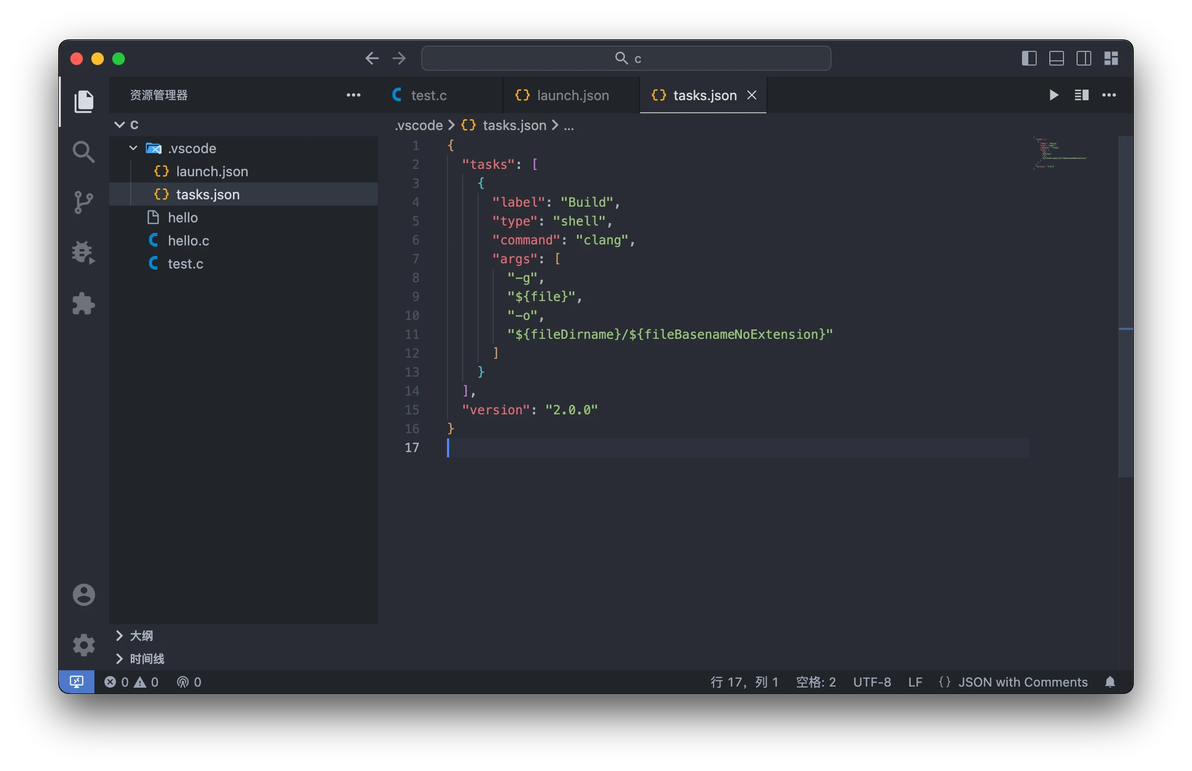Expand the 大纲 outline section

pyautogui.click(x=243, y=636)
